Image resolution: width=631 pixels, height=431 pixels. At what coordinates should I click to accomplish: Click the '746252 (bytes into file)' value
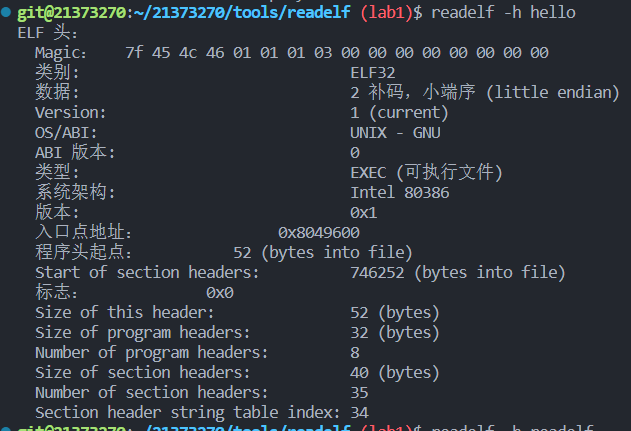click(458, 272)
